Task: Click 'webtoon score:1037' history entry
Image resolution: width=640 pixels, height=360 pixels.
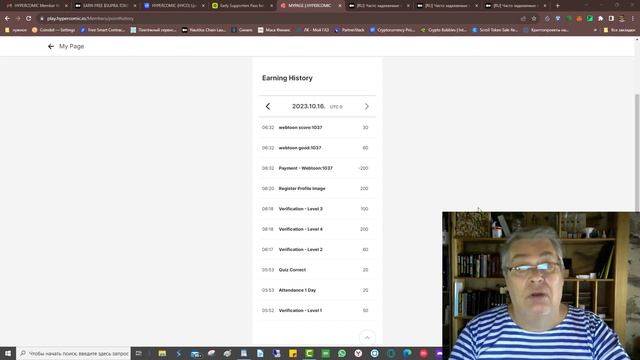Action: pyautogui.click(x=317, y=128)
